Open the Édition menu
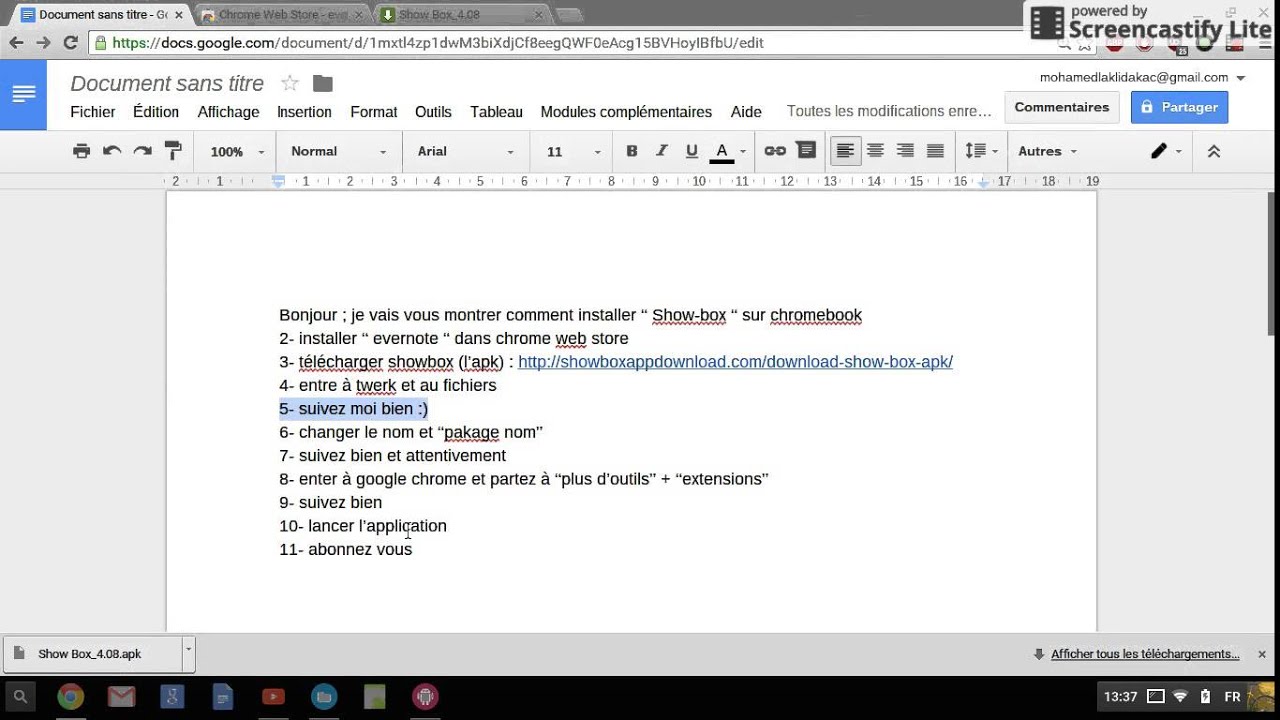Screen dimensions: 1280x720 pyautogui.click(x=156, y=112)
